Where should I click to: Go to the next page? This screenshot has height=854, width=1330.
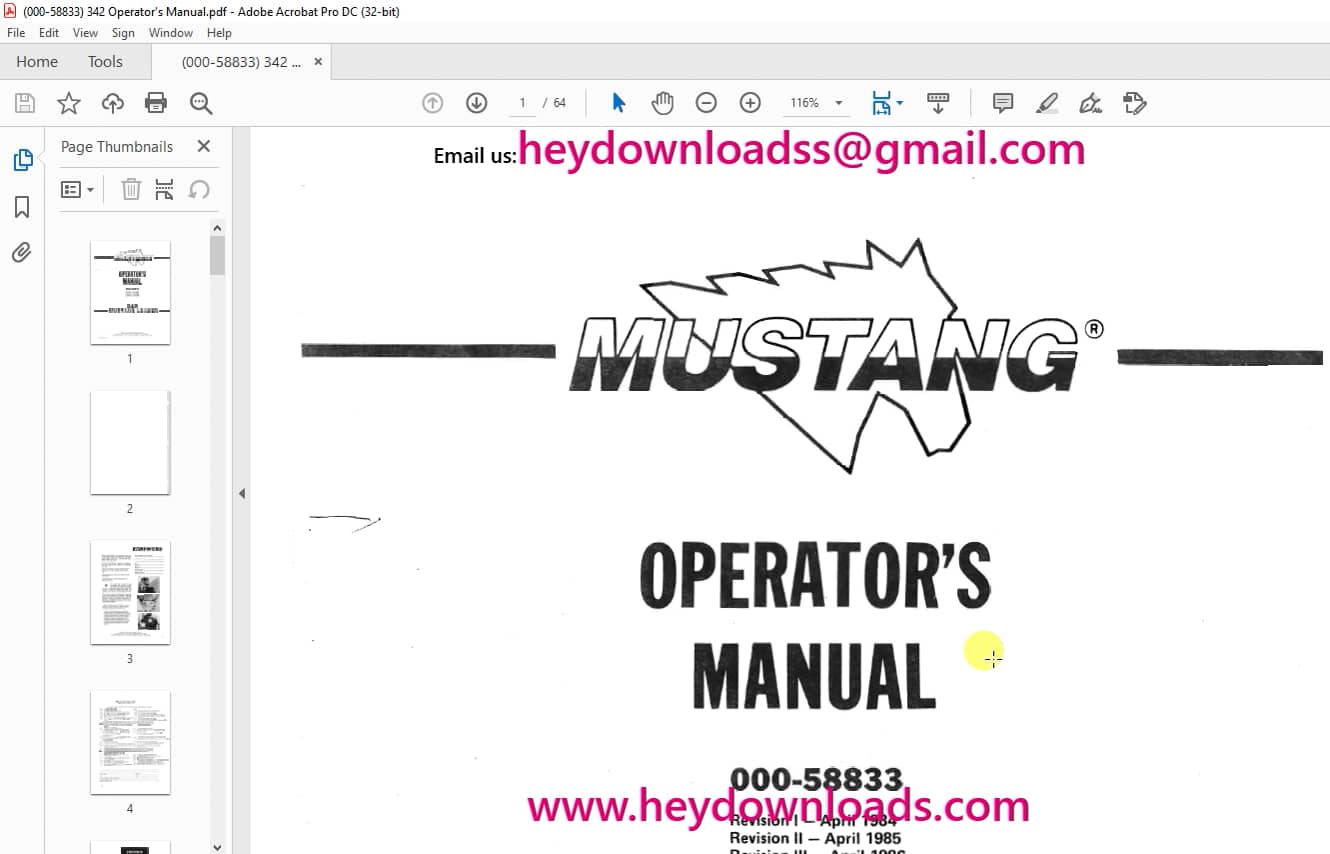pos(476,103)
